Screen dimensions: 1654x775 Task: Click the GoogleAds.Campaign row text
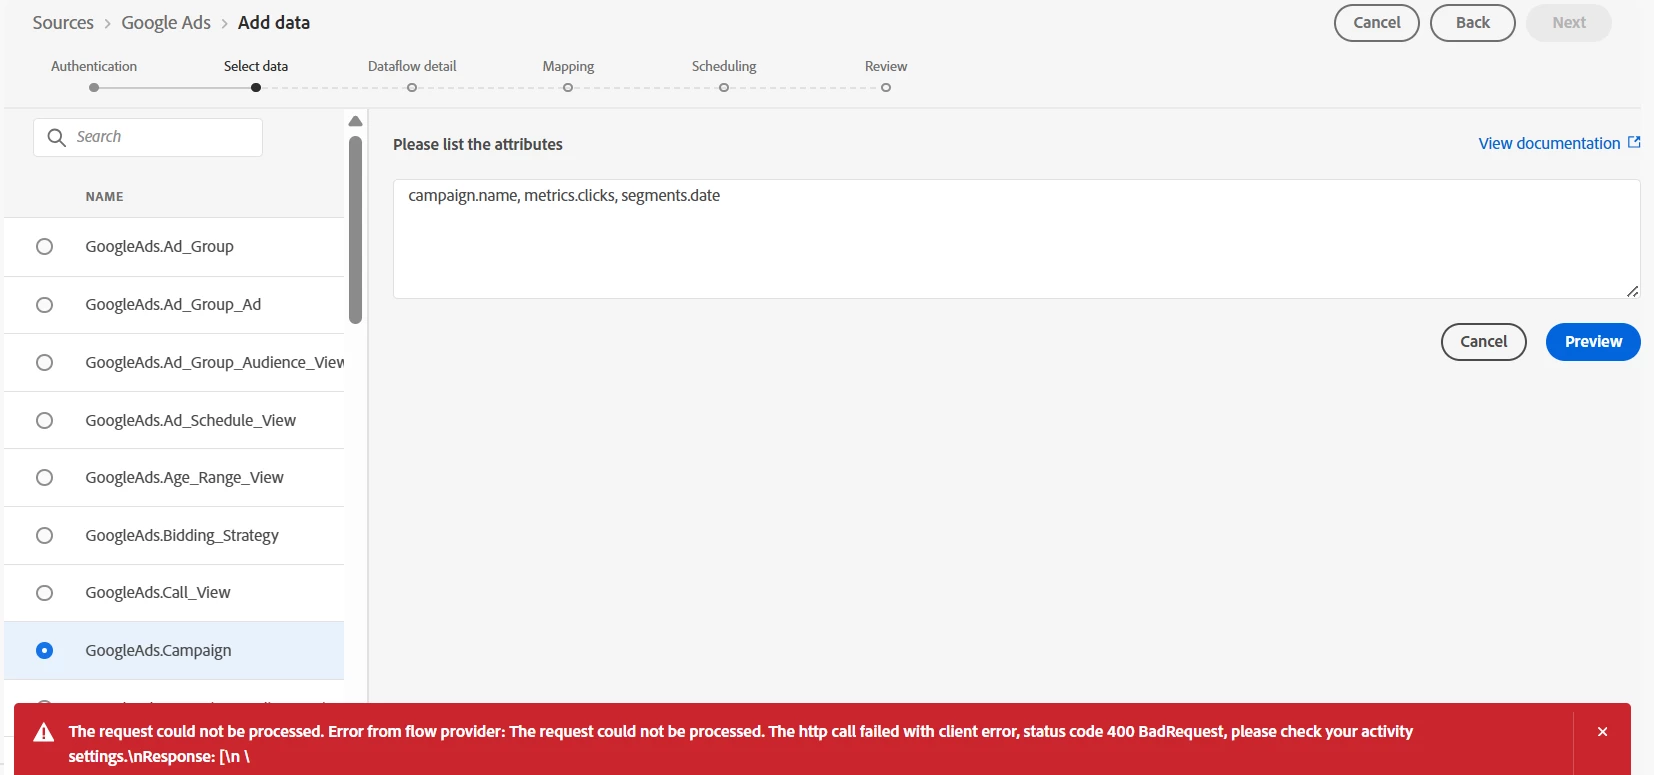[158, 650]
